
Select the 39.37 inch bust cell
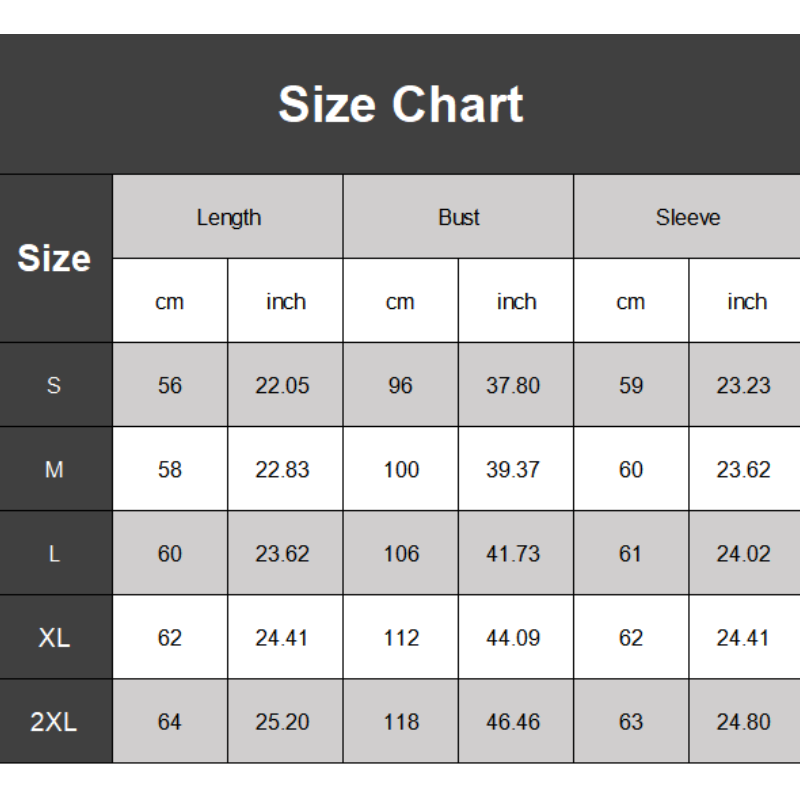513,470
